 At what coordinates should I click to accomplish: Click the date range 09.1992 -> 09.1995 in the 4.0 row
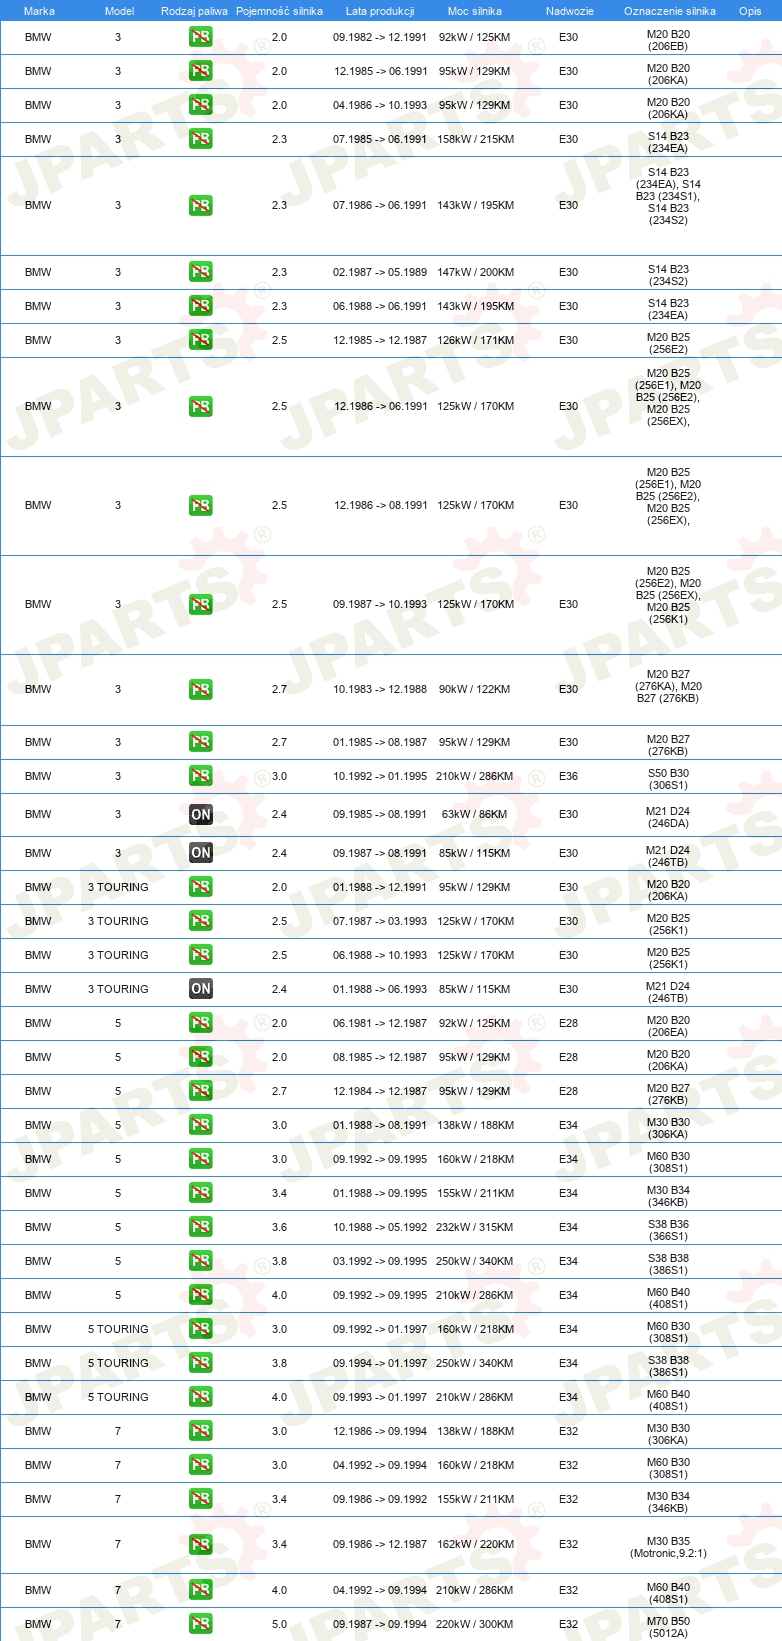click(x=380, y=1295)
